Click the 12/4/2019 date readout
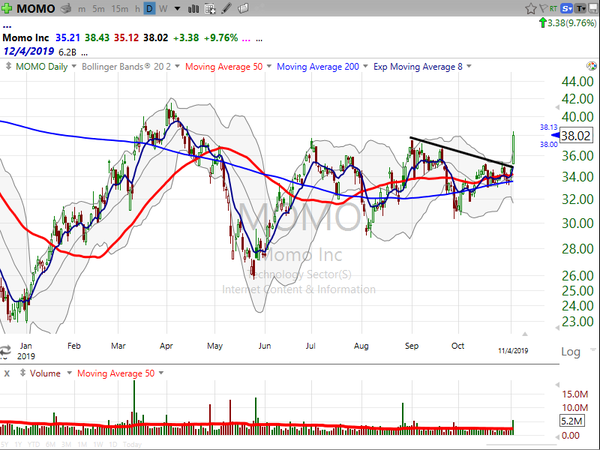 pos(29,51)
